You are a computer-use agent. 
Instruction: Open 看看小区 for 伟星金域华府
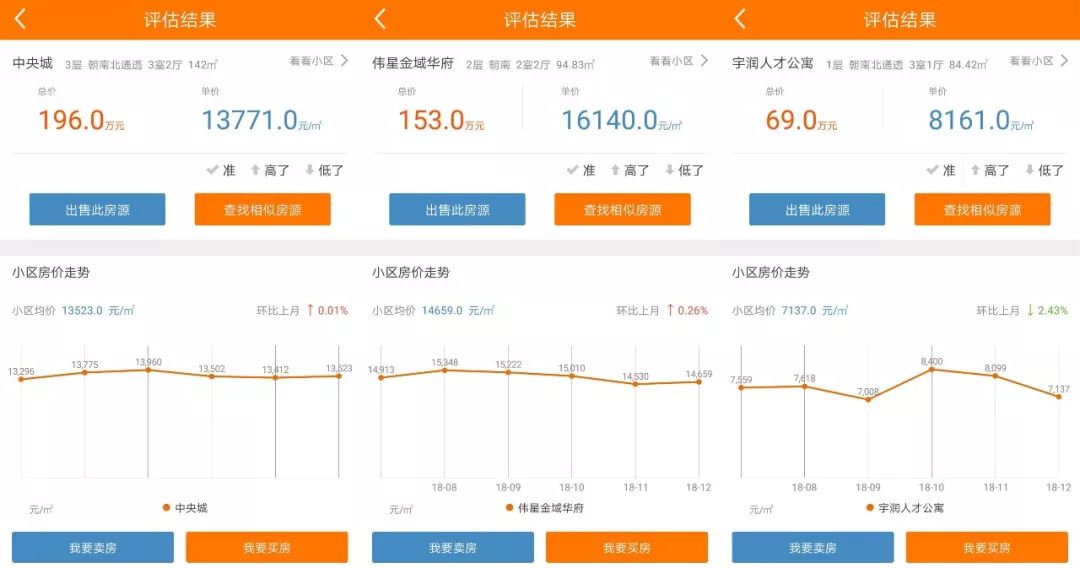(679, 61)
